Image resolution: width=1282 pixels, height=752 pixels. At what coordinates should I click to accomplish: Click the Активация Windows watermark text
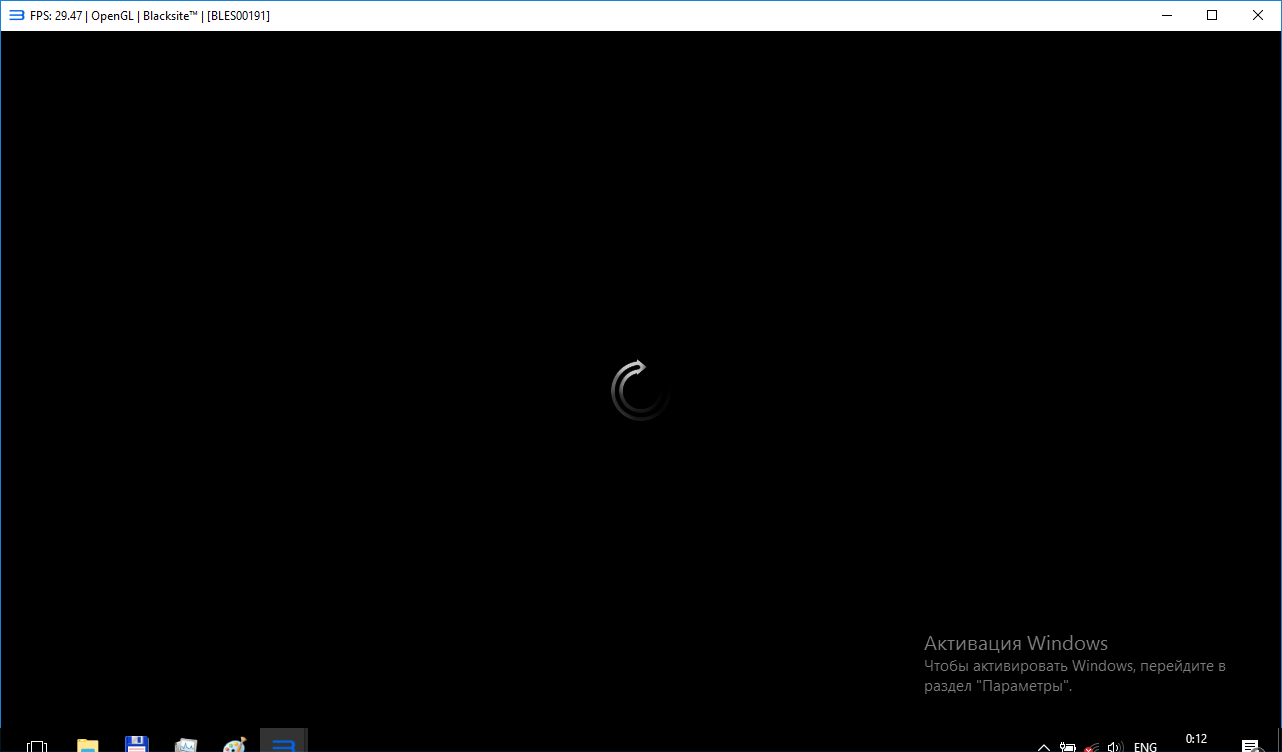(x=1015, y=643)
